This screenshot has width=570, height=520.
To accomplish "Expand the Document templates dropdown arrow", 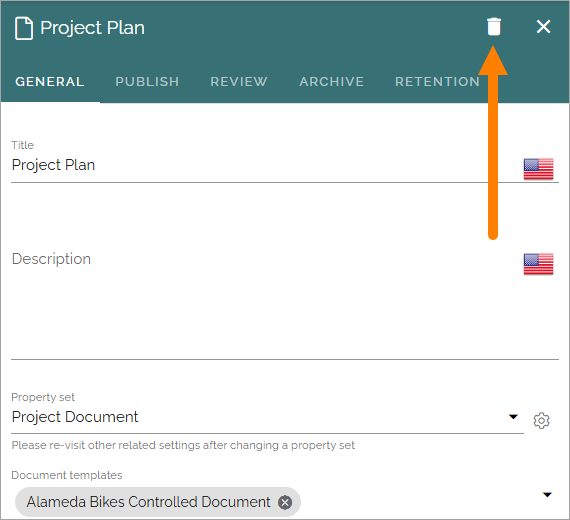I will 547,495.
